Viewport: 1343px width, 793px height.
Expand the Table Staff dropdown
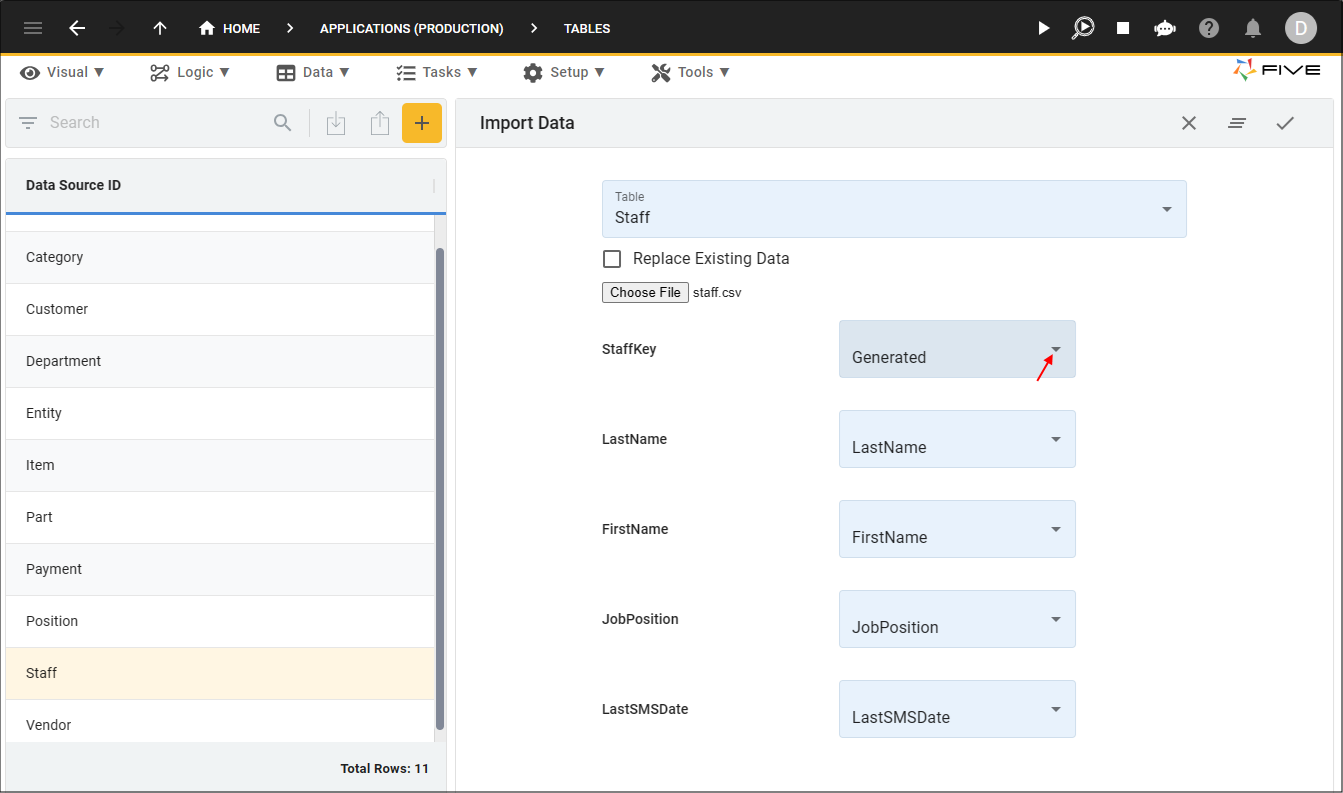click(x=894, y=209)
